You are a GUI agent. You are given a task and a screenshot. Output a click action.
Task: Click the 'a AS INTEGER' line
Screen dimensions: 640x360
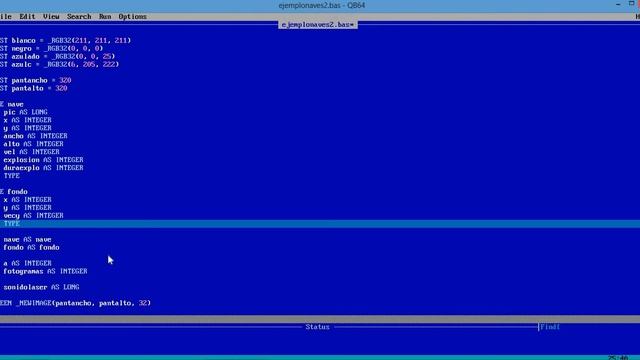pos(27,263)
